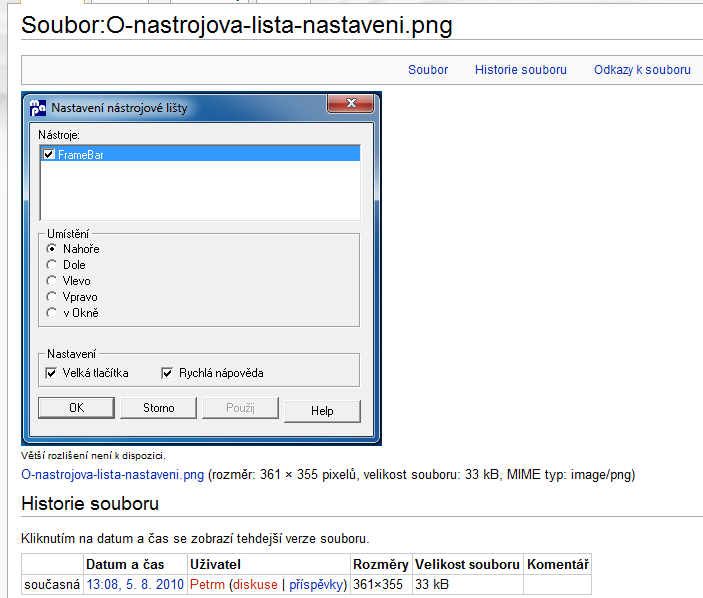Toggle the FrameBar checkbox
Image resolution: width=703 pixels, height=598 pixels.
[49, 155]
